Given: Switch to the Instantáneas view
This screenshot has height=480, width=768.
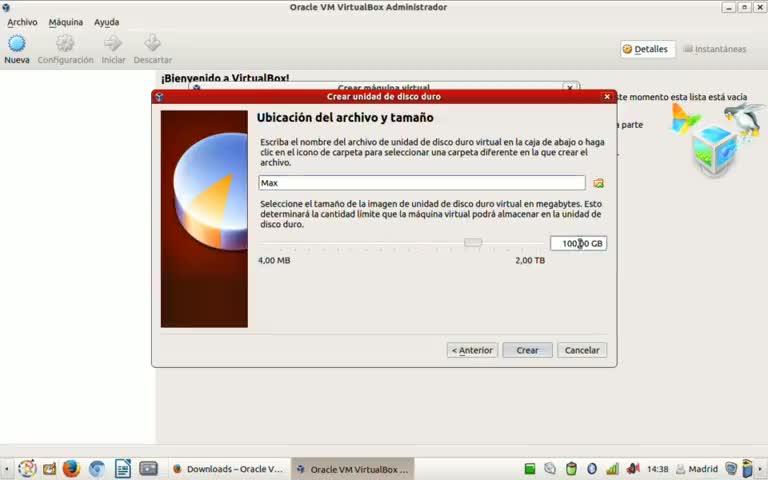Looking at the screenshot, I should pyautogui.click(x=715, y=49).
